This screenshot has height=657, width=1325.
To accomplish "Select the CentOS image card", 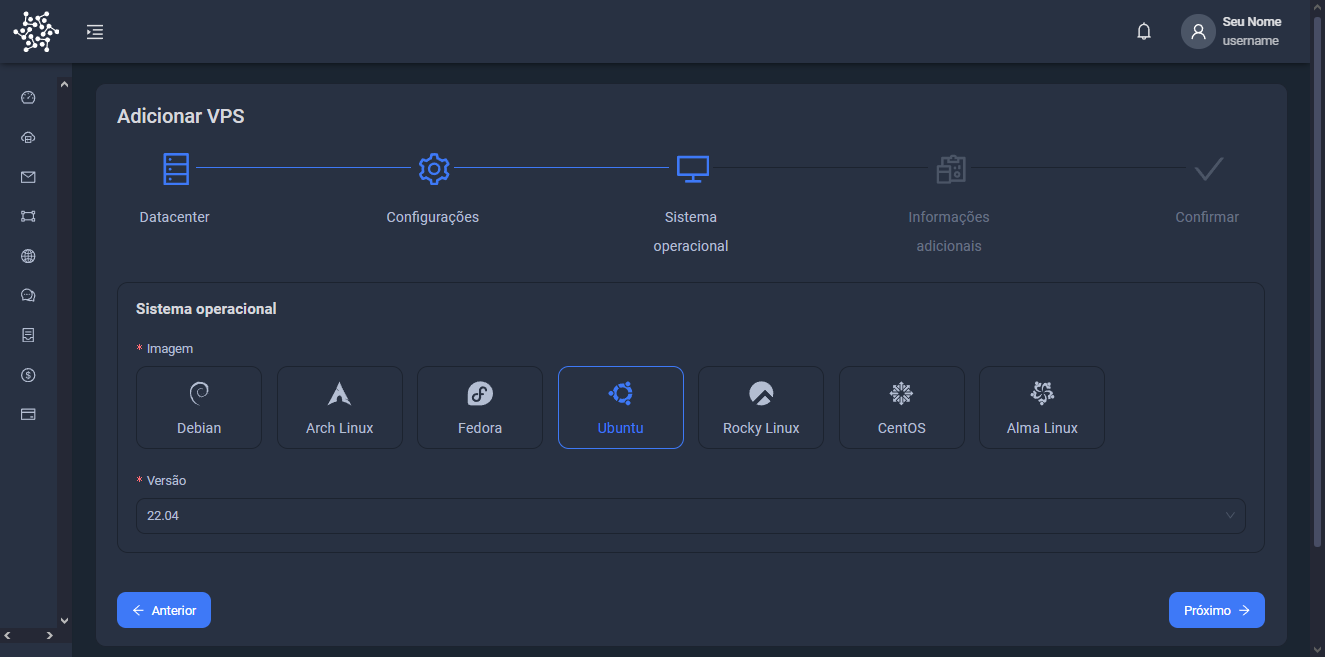I will [x=902, y=407].
